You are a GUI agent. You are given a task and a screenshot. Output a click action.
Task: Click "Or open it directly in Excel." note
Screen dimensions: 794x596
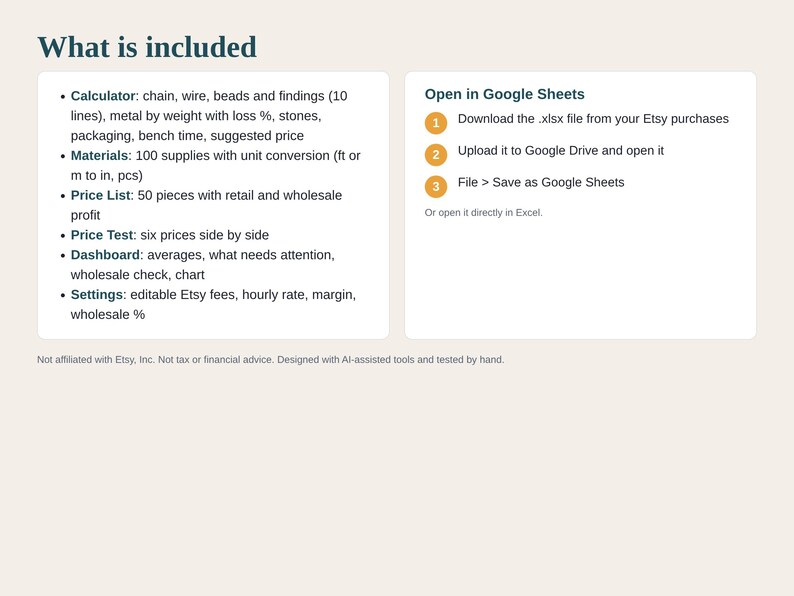coord(484,213)
